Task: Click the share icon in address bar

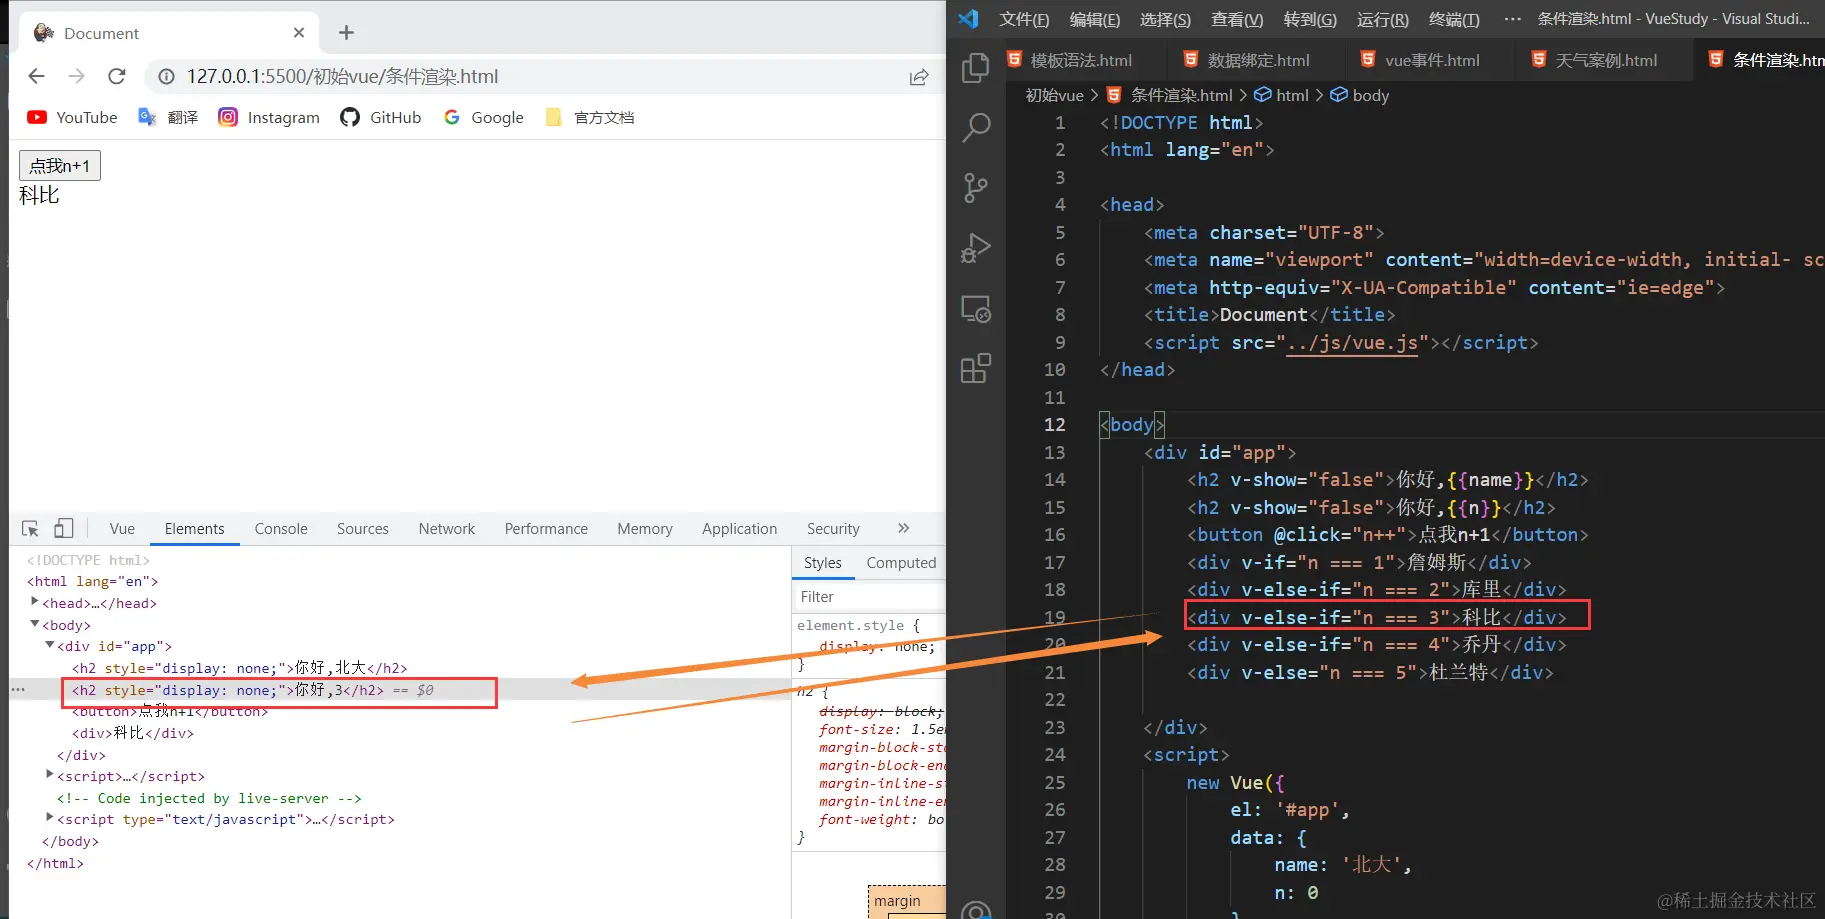Action: click(919, 77)
